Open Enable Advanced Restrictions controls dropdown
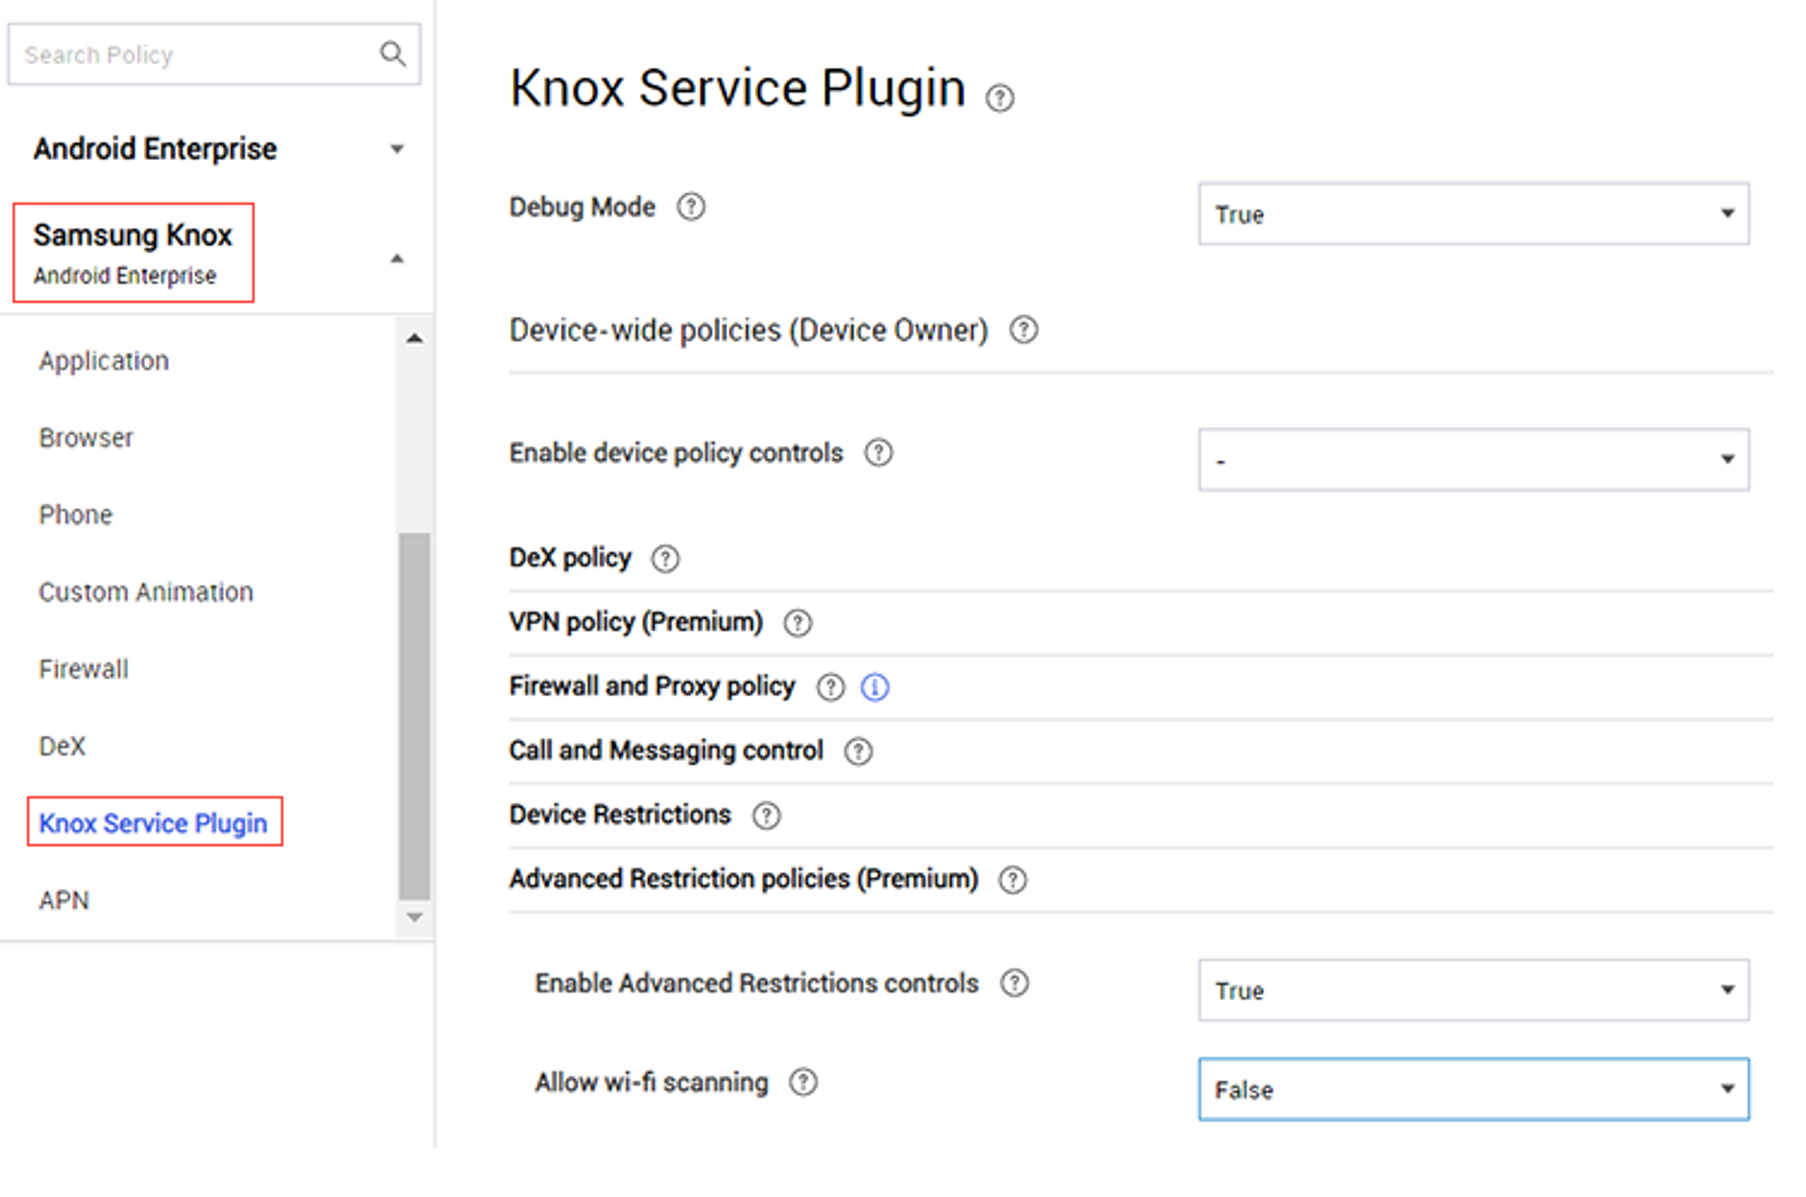 tap(1473, 990)
